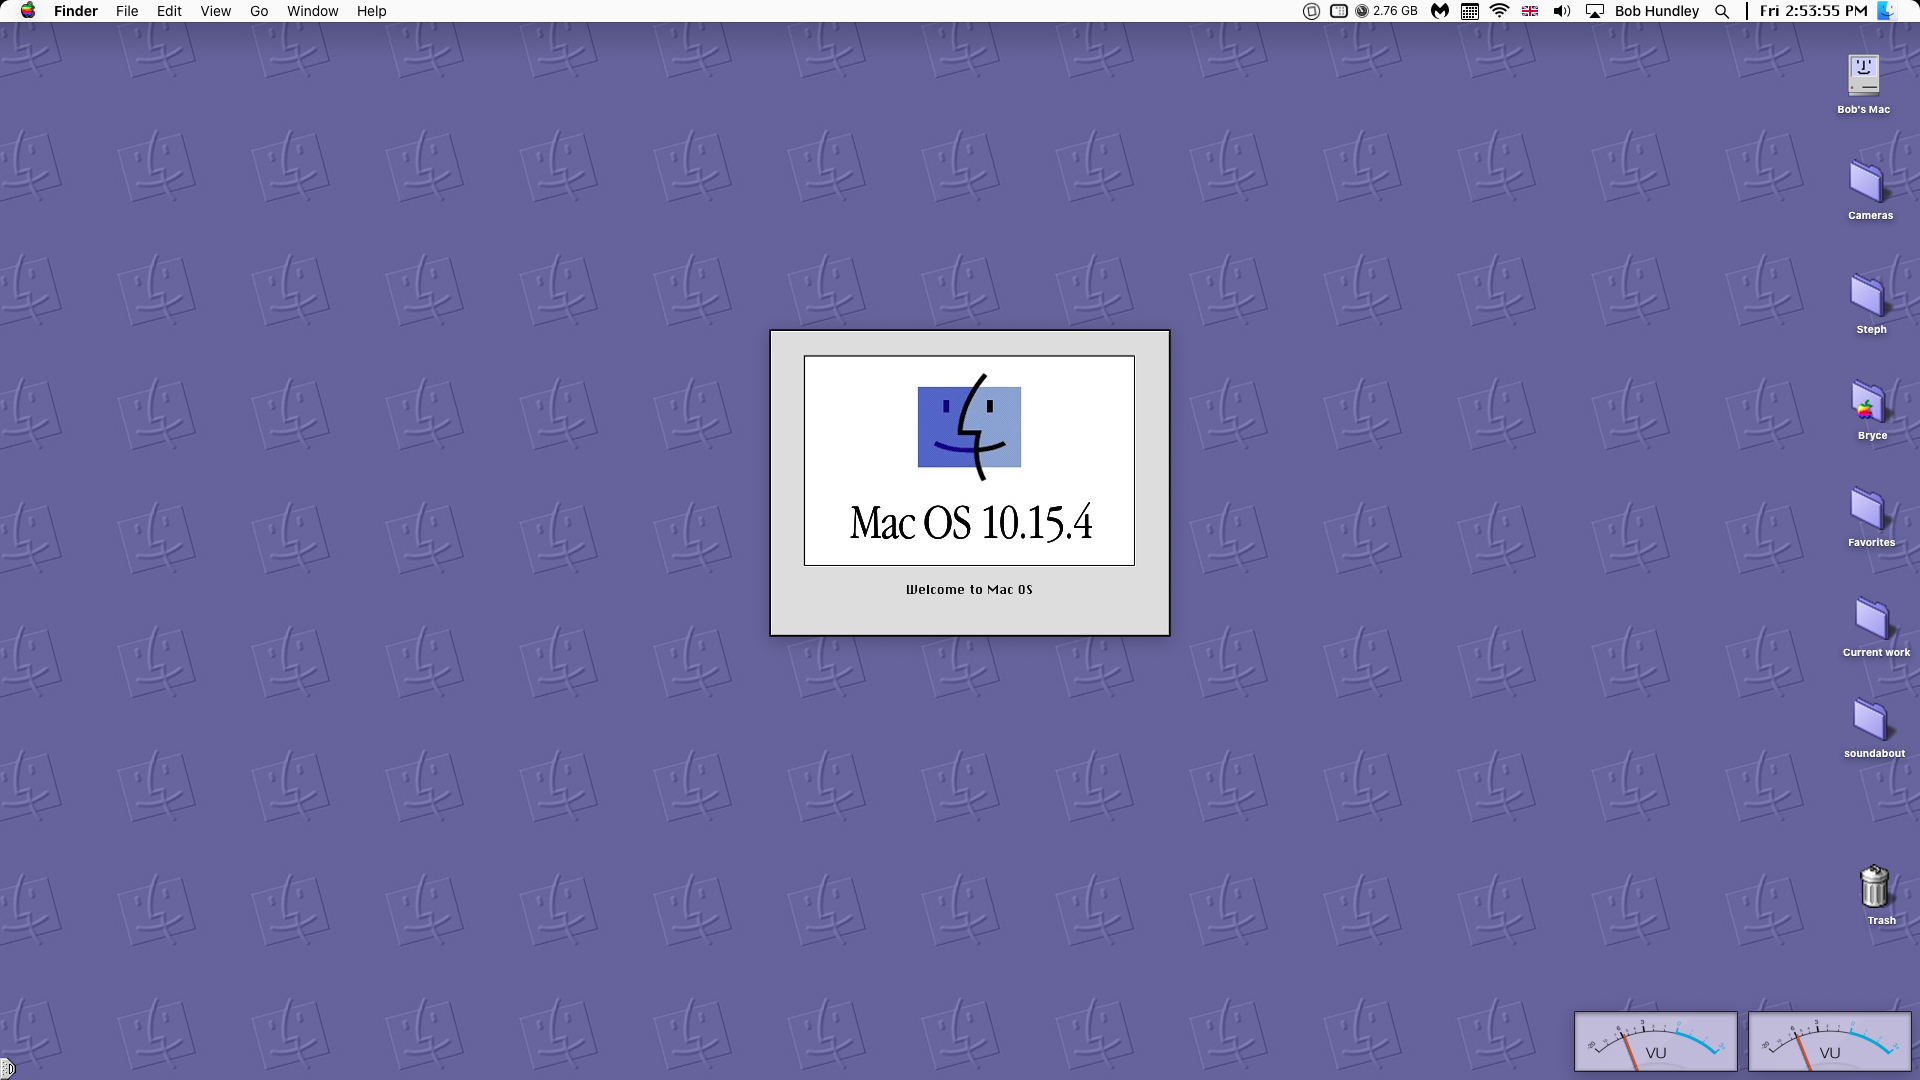Click the window layout menu bar icon
Image resolution: width=1920 pixels, height=1080 pixels.
coord(1339,11)
